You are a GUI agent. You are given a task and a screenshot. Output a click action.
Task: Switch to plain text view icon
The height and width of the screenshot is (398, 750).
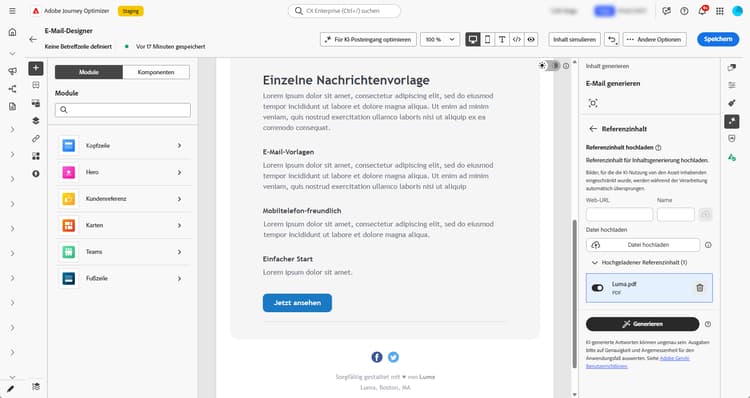tap(502, 39)
